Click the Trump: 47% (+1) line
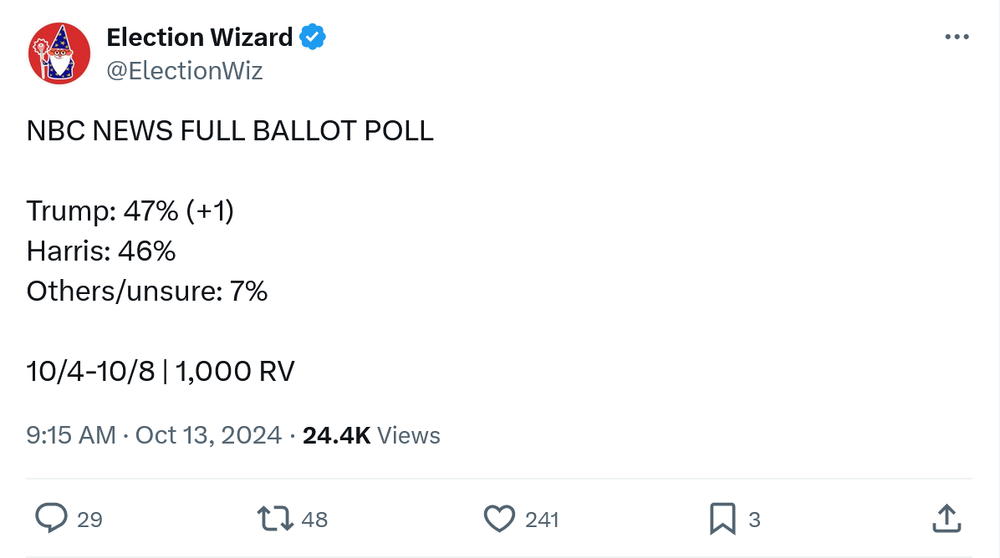This screenshot has height=558, width=1000. coord(130,211)
